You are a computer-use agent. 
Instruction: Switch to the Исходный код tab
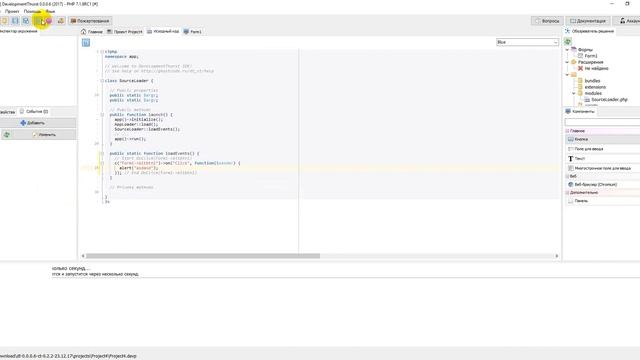point(163,31)
